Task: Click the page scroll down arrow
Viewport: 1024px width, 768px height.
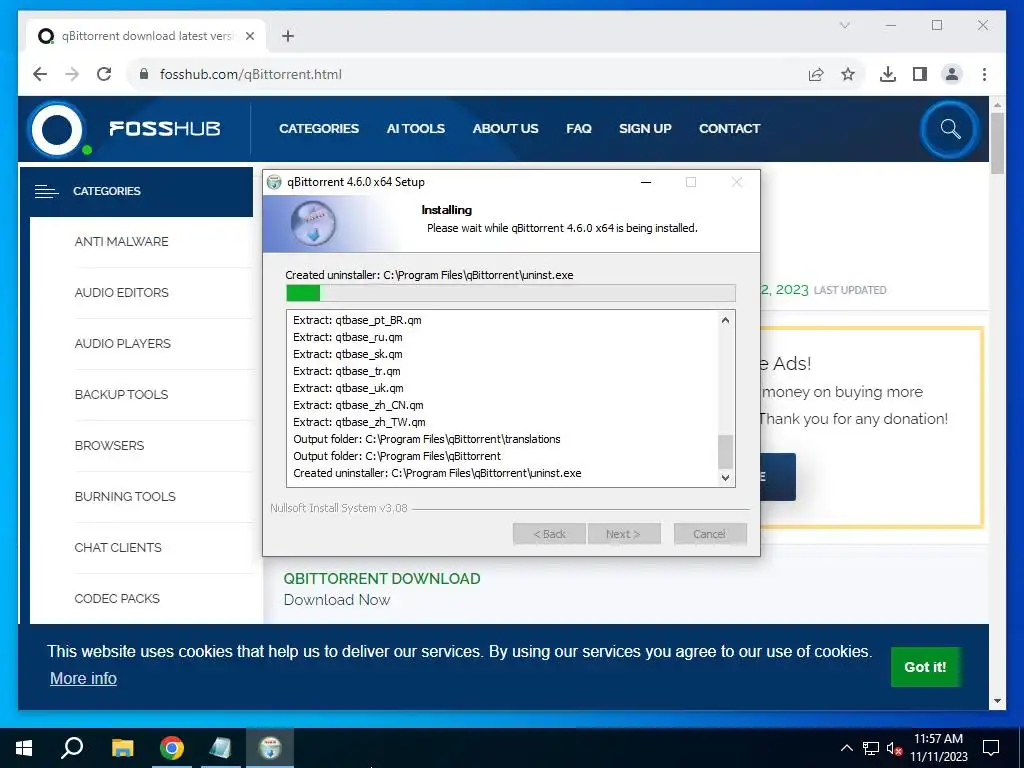Action: pyautogui.click(x=997, y=701)
